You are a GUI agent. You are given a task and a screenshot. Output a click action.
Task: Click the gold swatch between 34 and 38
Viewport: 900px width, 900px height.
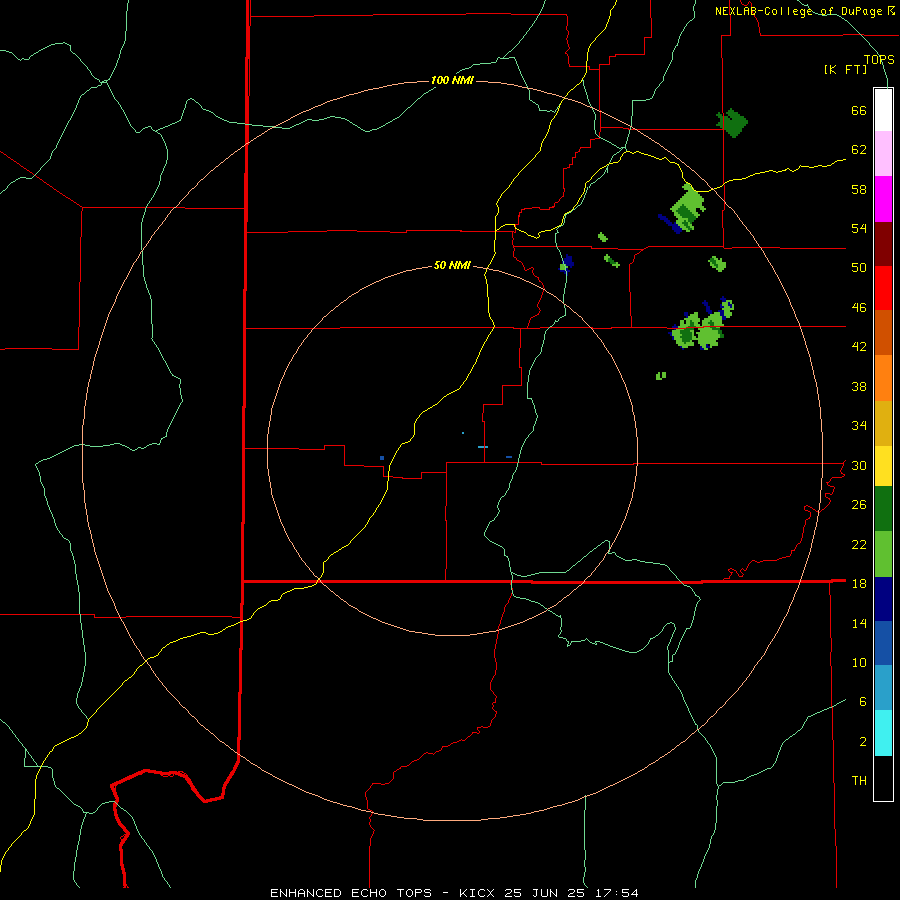pos(883,423)
